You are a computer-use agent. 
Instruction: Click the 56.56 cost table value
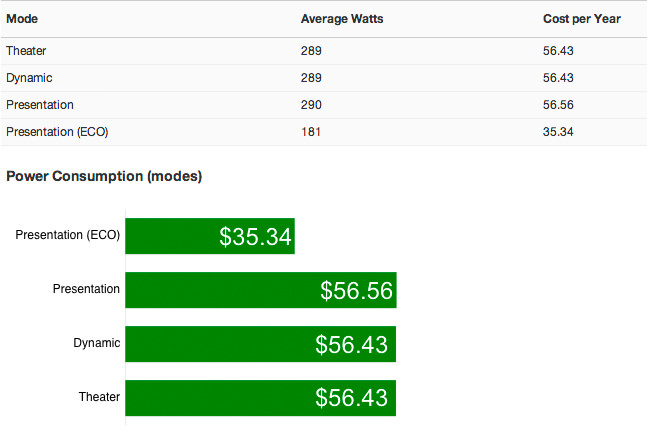[x=558, y=104]
